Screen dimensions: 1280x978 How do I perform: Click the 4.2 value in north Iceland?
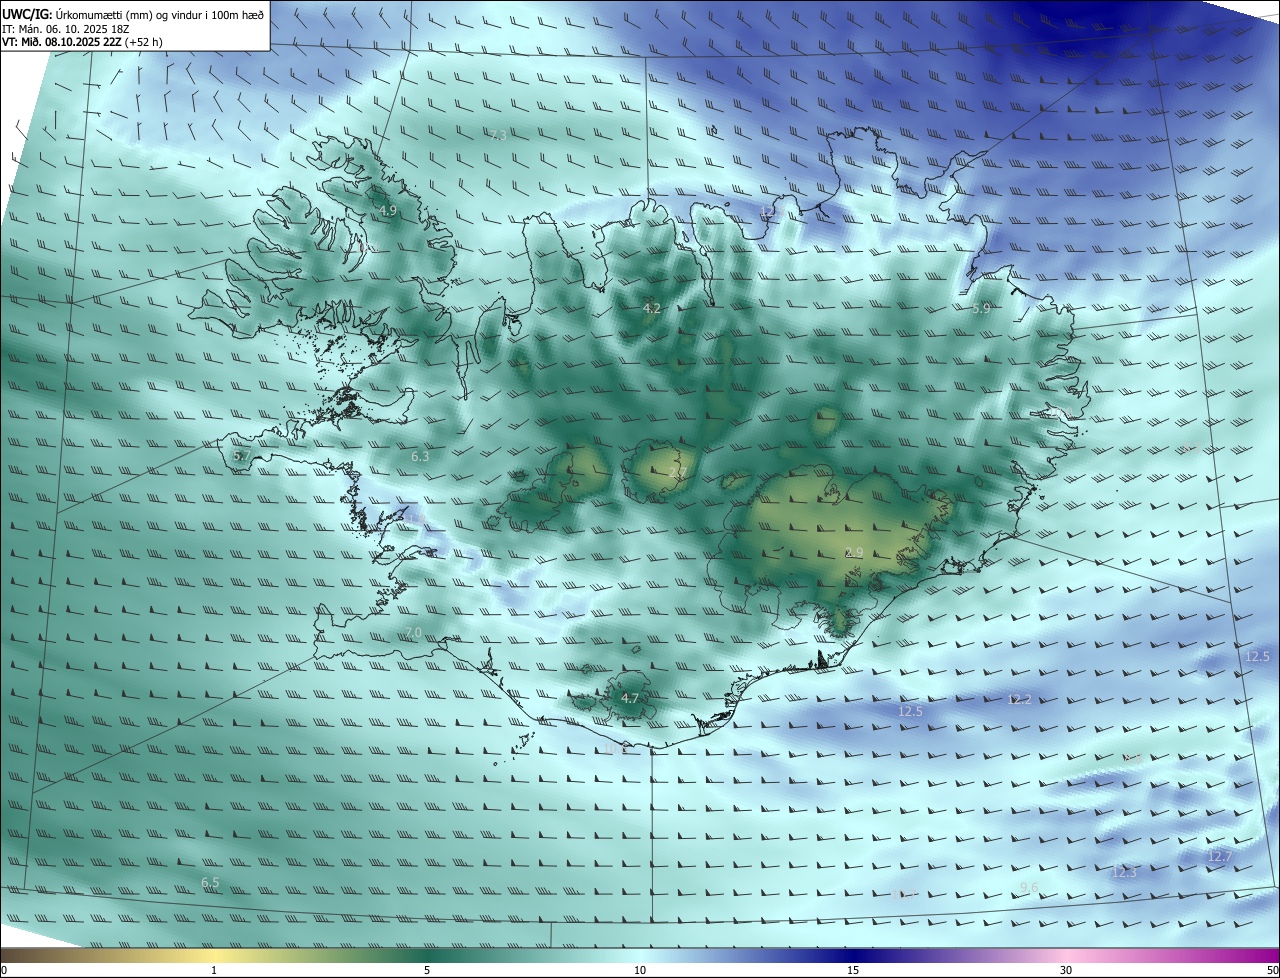point(652,309)
